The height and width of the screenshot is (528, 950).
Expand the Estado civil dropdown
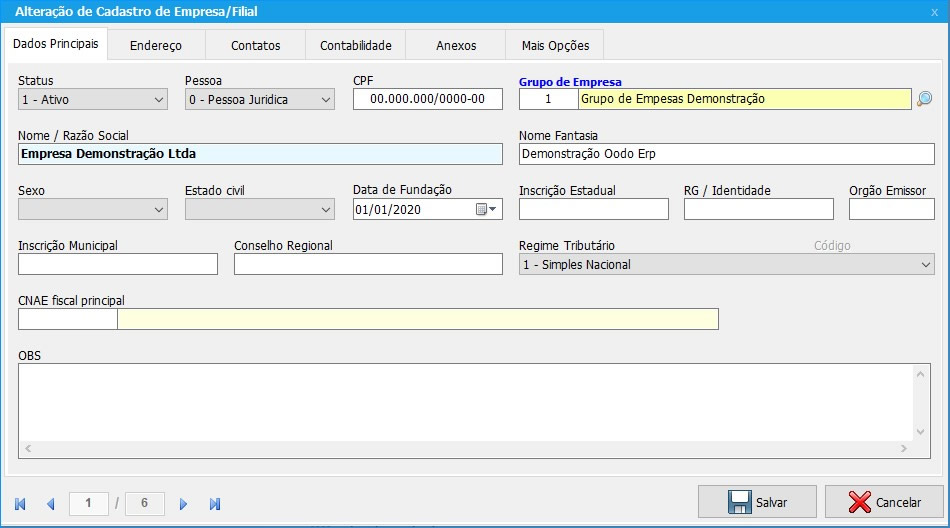pyautogui.click(x=260, y=210)
